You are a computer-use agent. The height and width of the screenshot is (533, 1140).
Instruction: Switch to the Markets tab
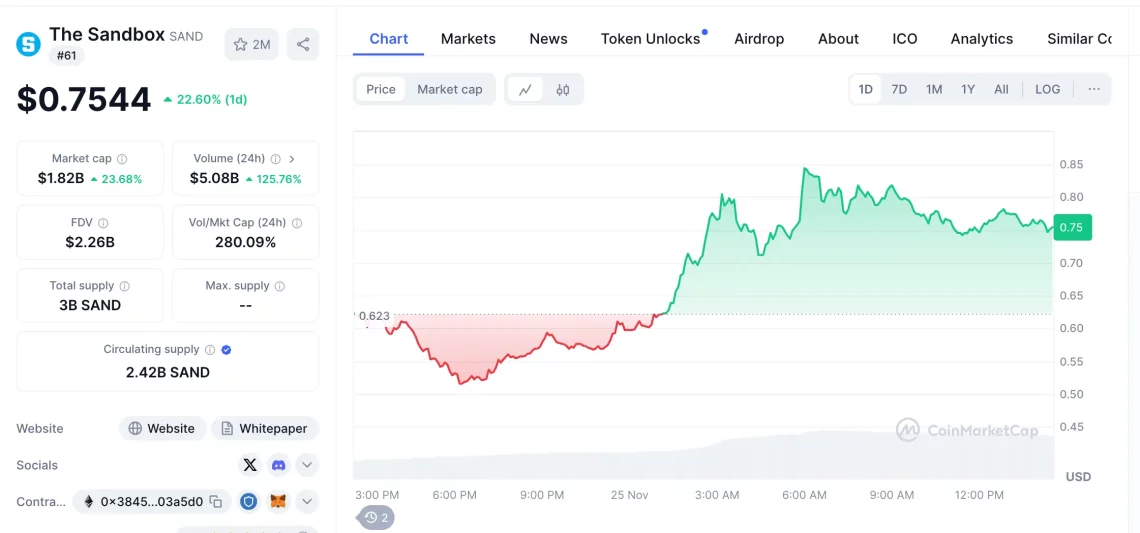point(468,39)
